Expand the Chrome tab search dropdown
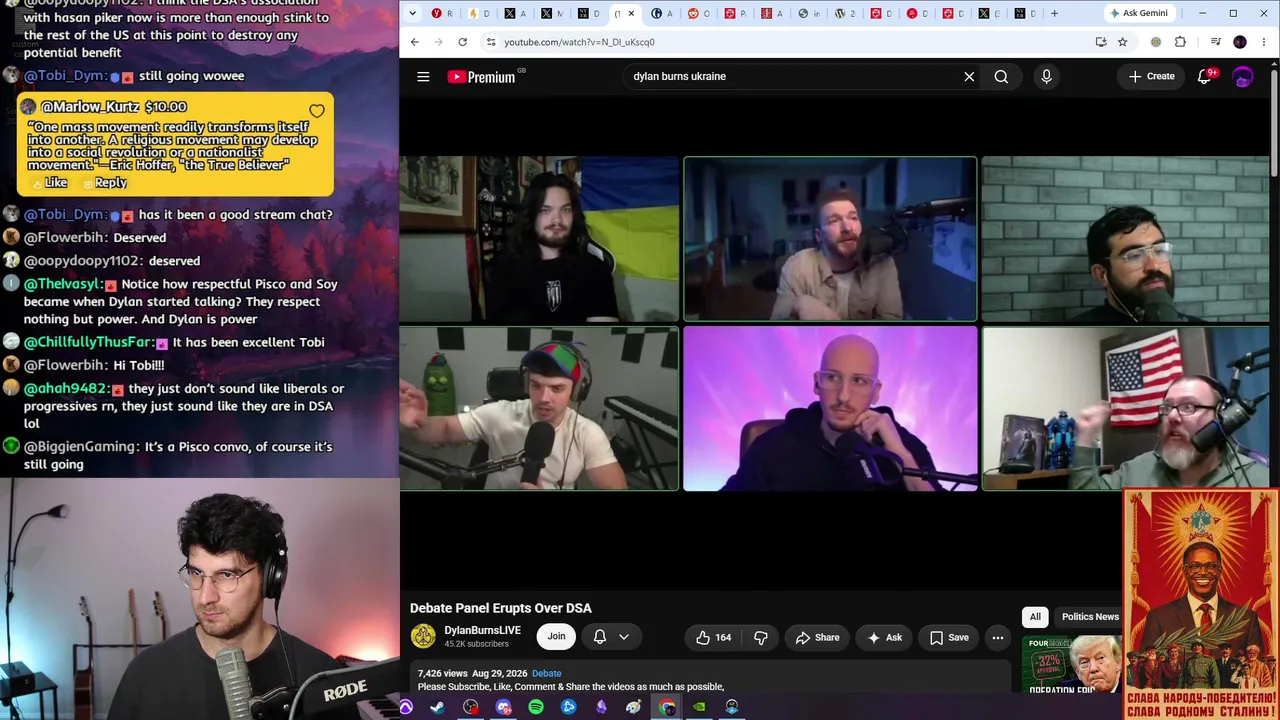 coord(412,13)
